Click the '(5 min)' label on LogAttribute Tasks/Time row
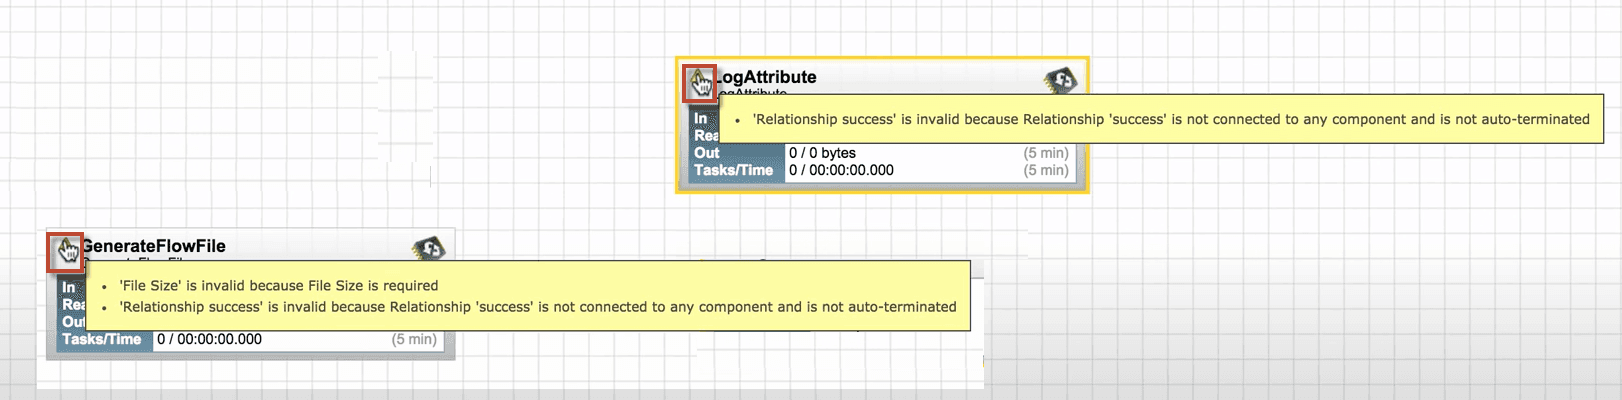1622x400 pixels. pyautogui.click(x=1046, y=170)
